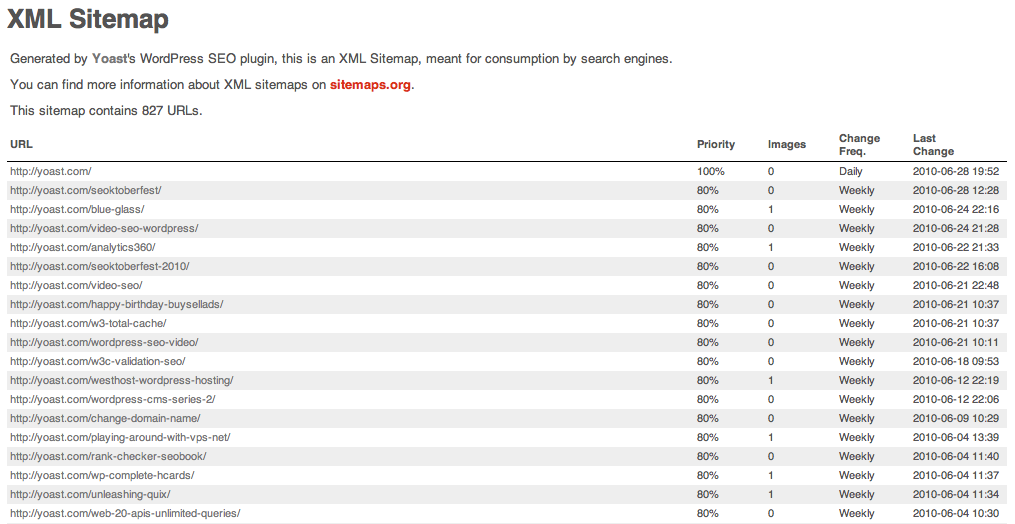Sort table by the URL column header
The height and width of the screenshot is (524, 1015).
pos(21,144)
